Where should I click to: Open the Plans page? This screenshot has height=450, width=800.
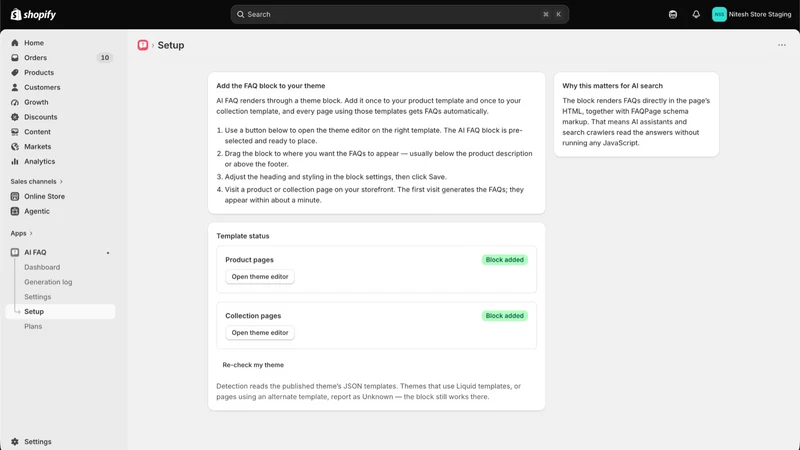tap(33, 327)
